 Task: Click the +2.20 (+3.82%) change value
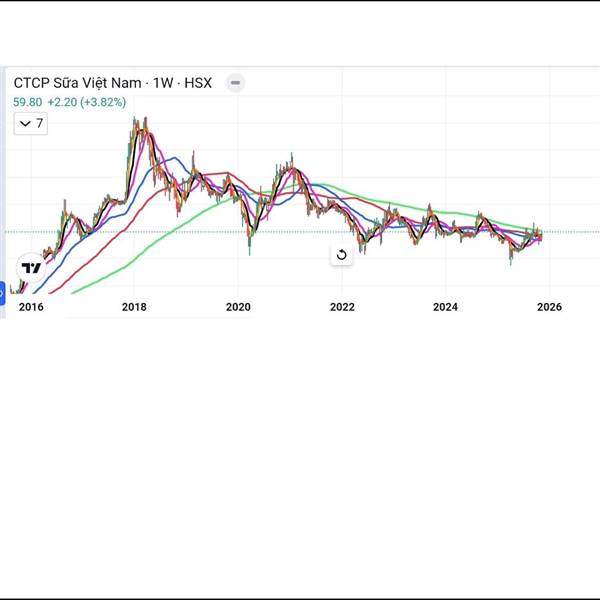coord(87,102)
